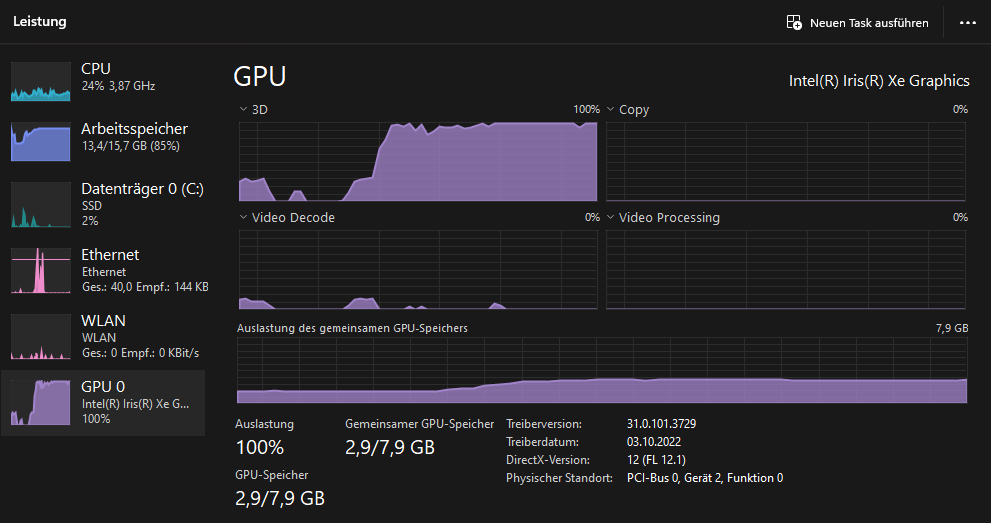Open the Copy engine dropdown chevron
The image size is (991, 523).
coord(611,109)
